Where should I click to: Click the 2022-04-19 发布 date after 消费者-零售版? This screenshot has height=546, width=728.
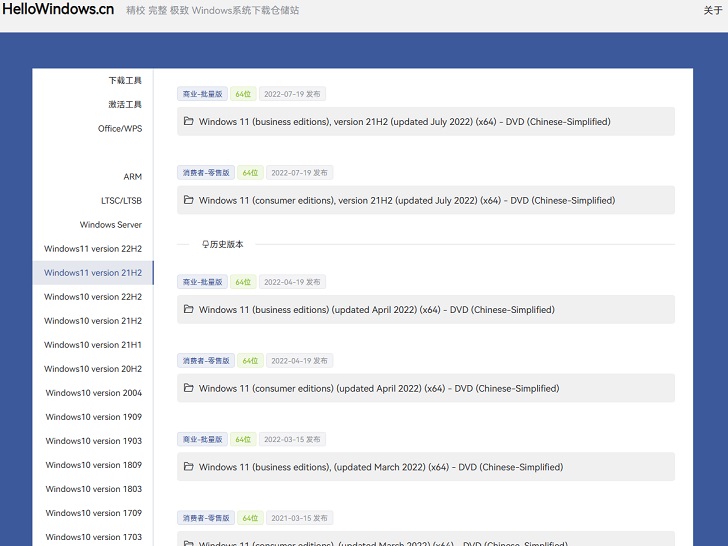[299, 361]
